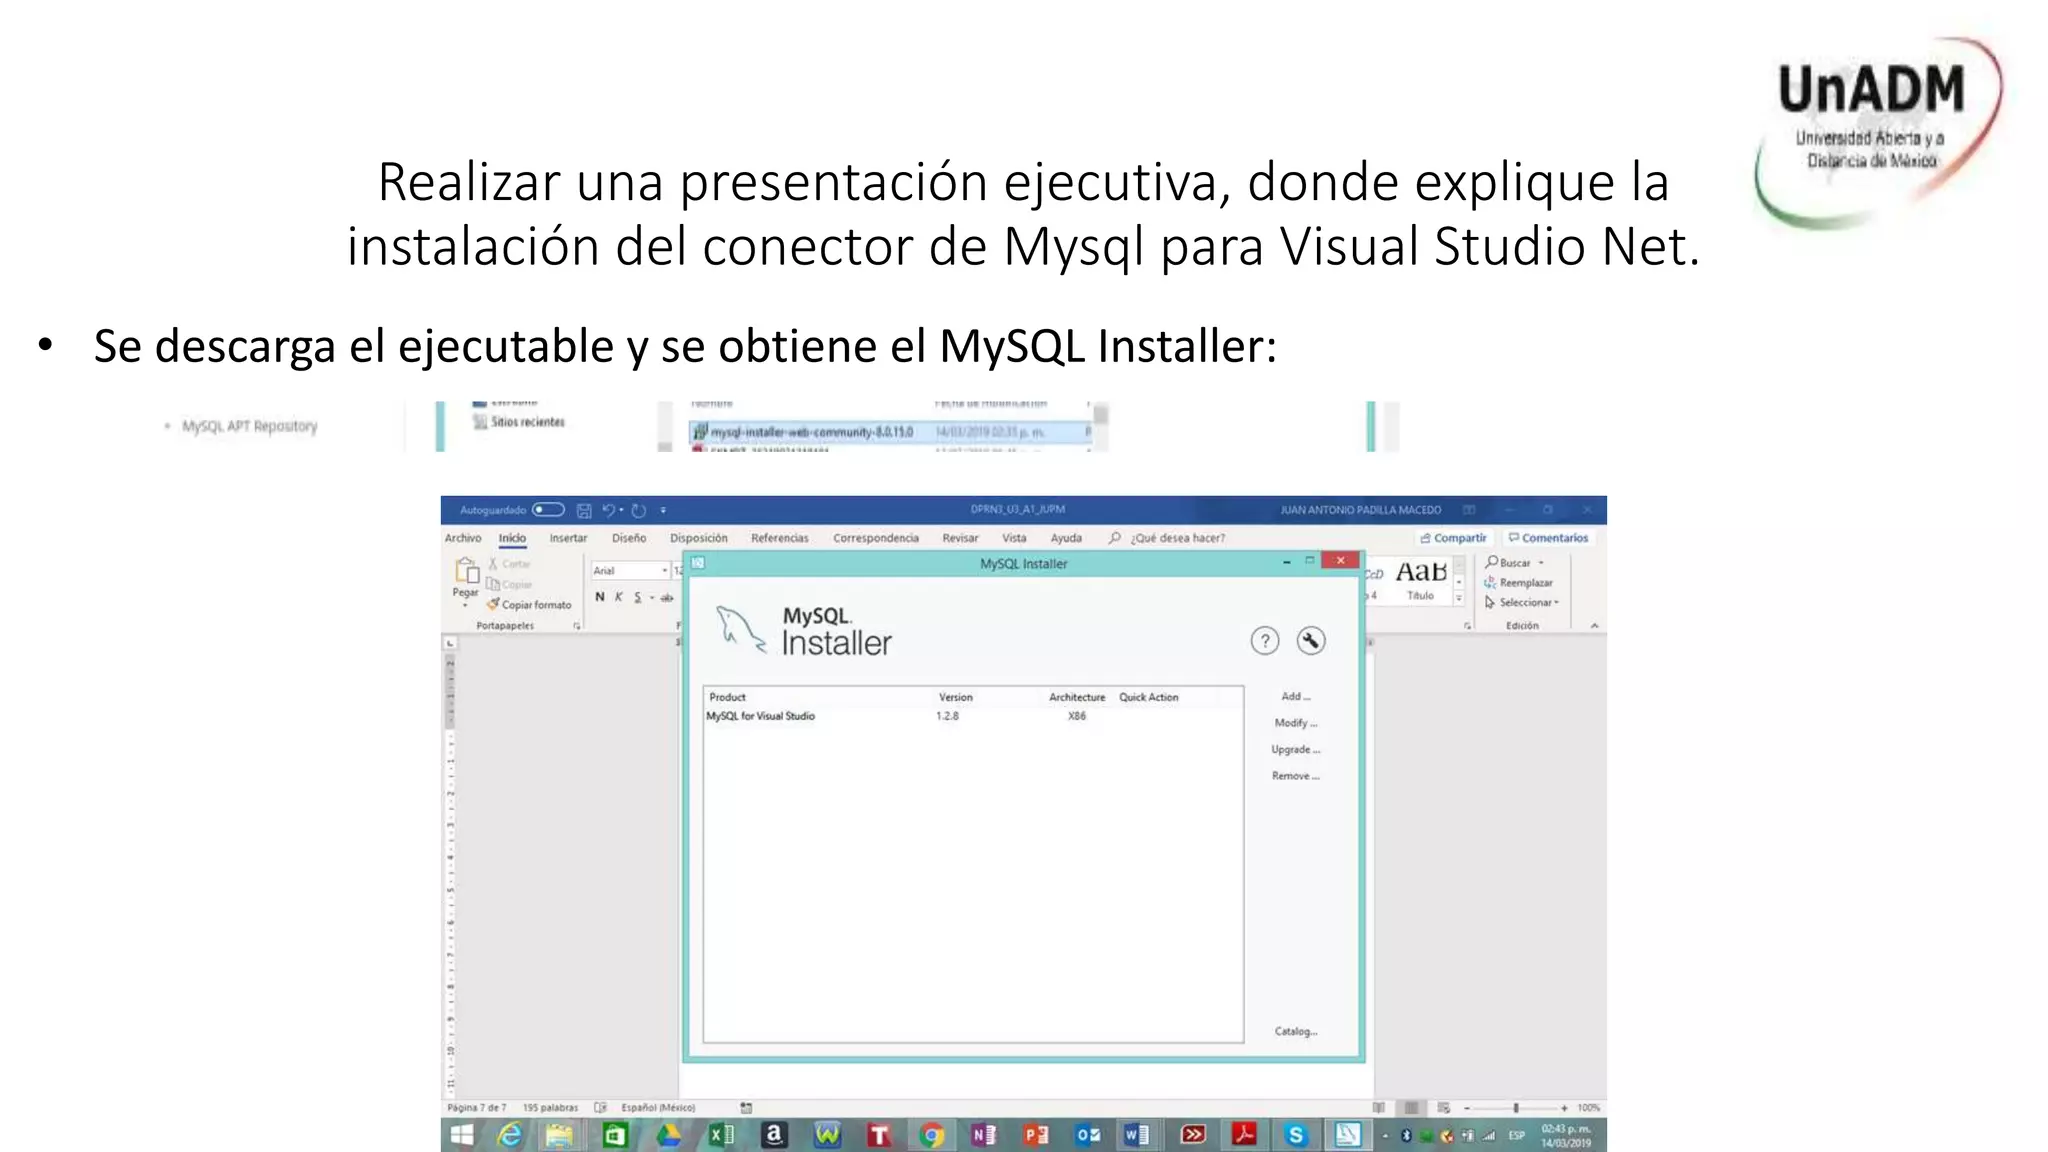Open Adobe Acrobat Reader from the taskbar
The height and width of the screenshot is (1152, 2048).
1243,1135
